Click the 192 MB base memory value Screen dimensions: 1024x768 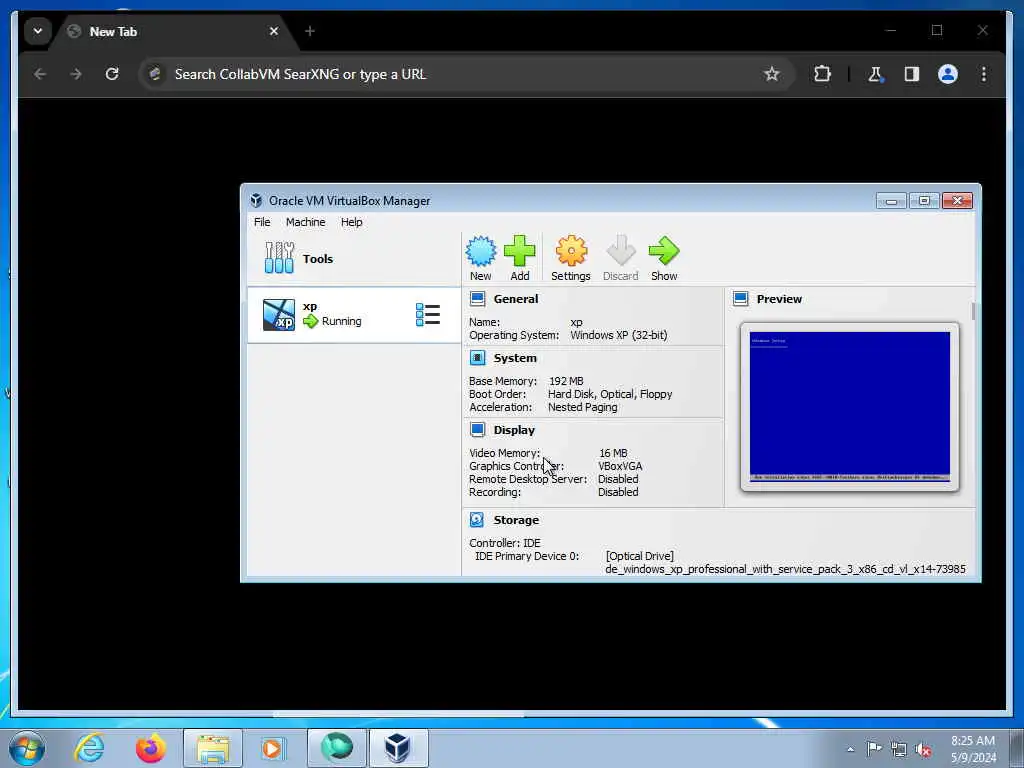[566, 381]
